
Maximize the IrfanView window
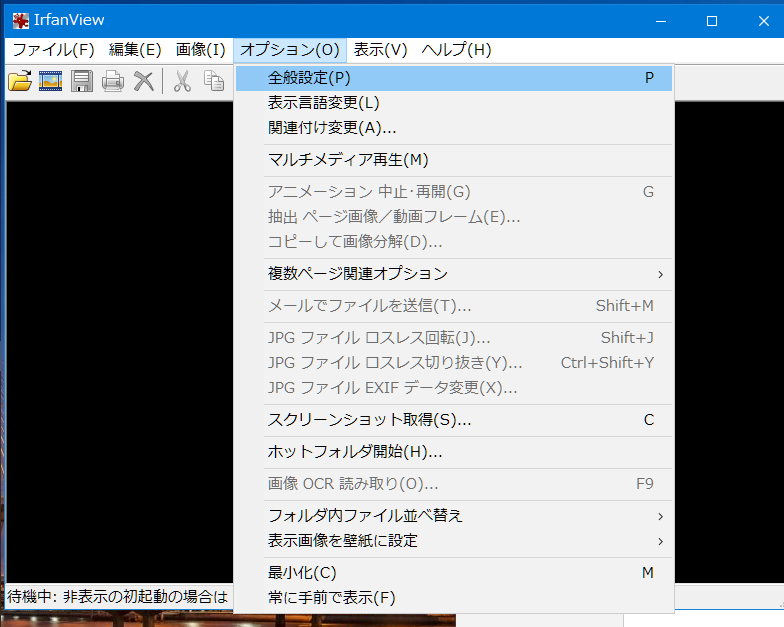pos(712,21)
